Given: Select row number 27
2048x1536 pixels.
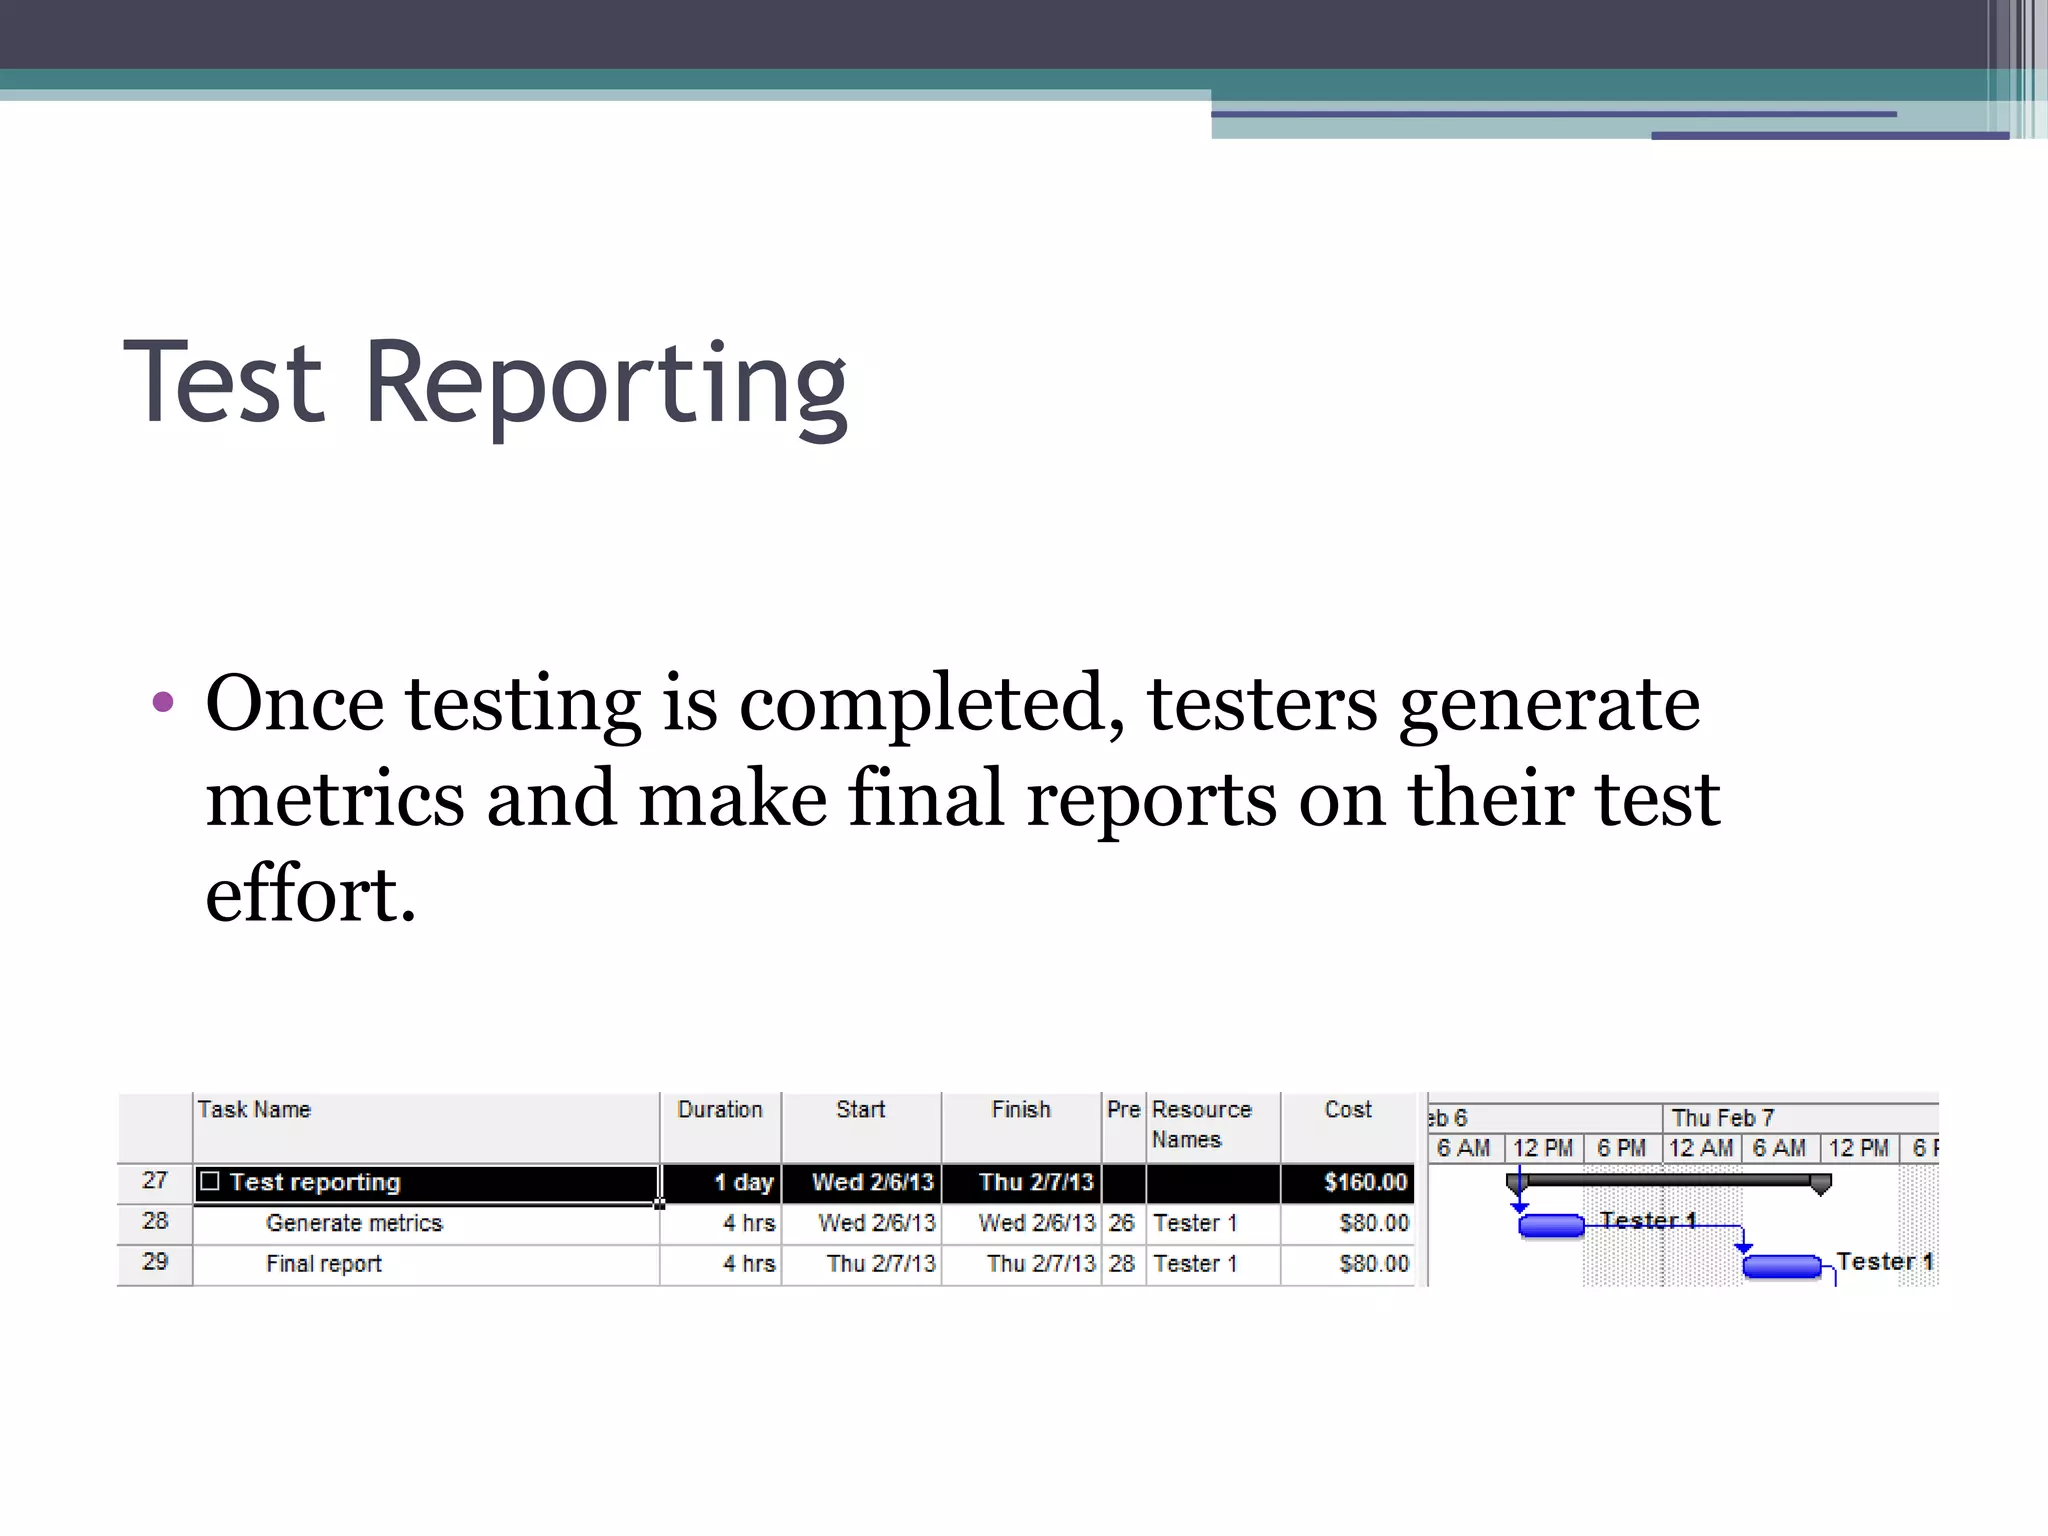Looking at the screenshot, I should 155,1181.
